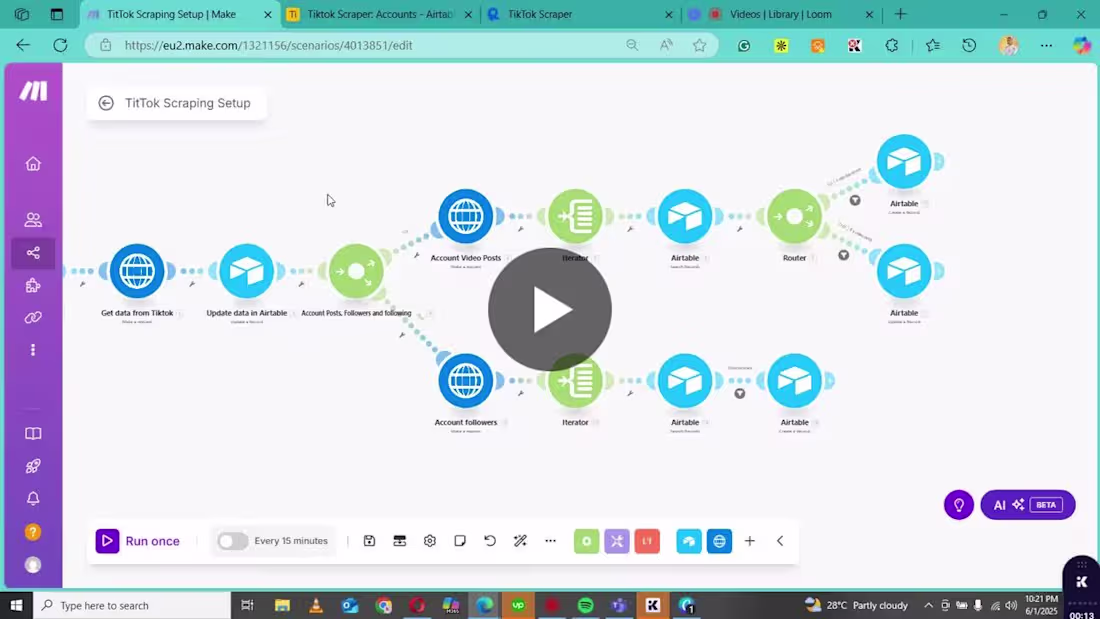1100x619 pixels.
Task: Select the TitTok Scraping Setup | Make tab
Action: [180, 14]
